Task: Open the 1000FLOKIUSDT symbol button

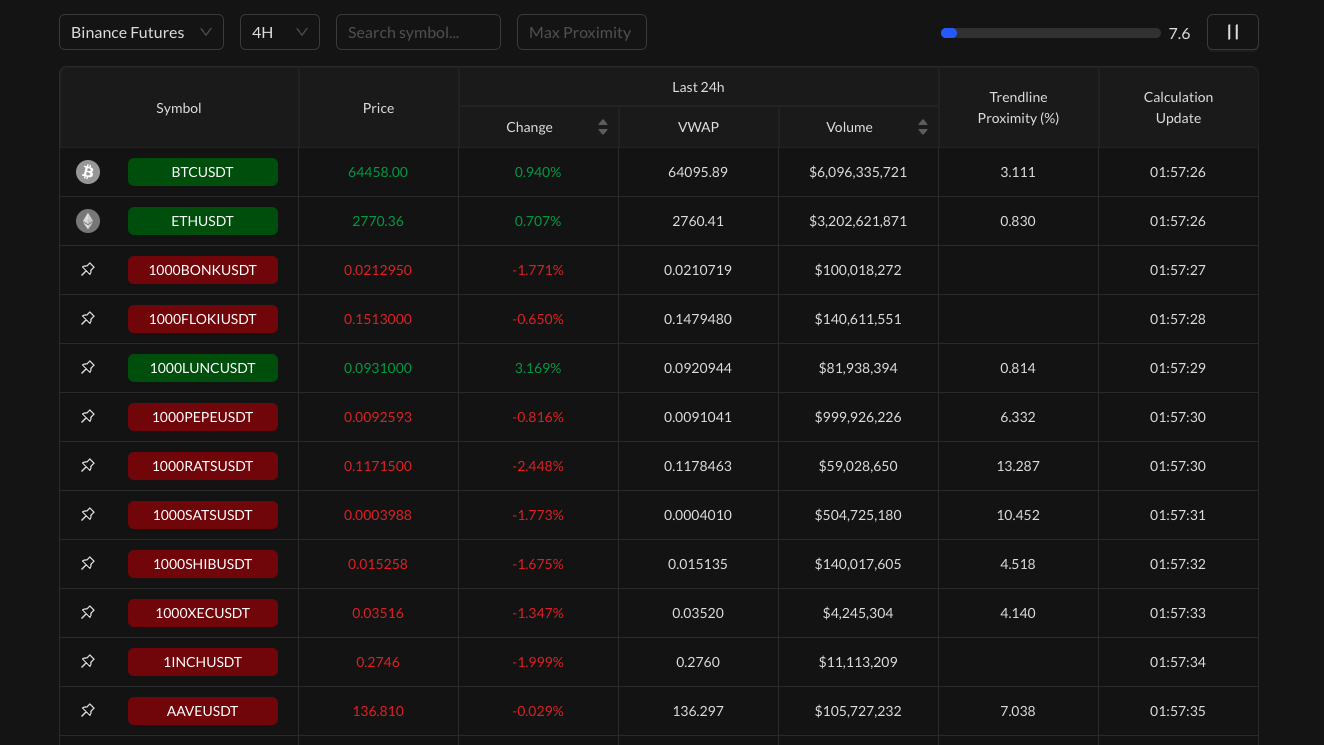Action: point(203,319)
